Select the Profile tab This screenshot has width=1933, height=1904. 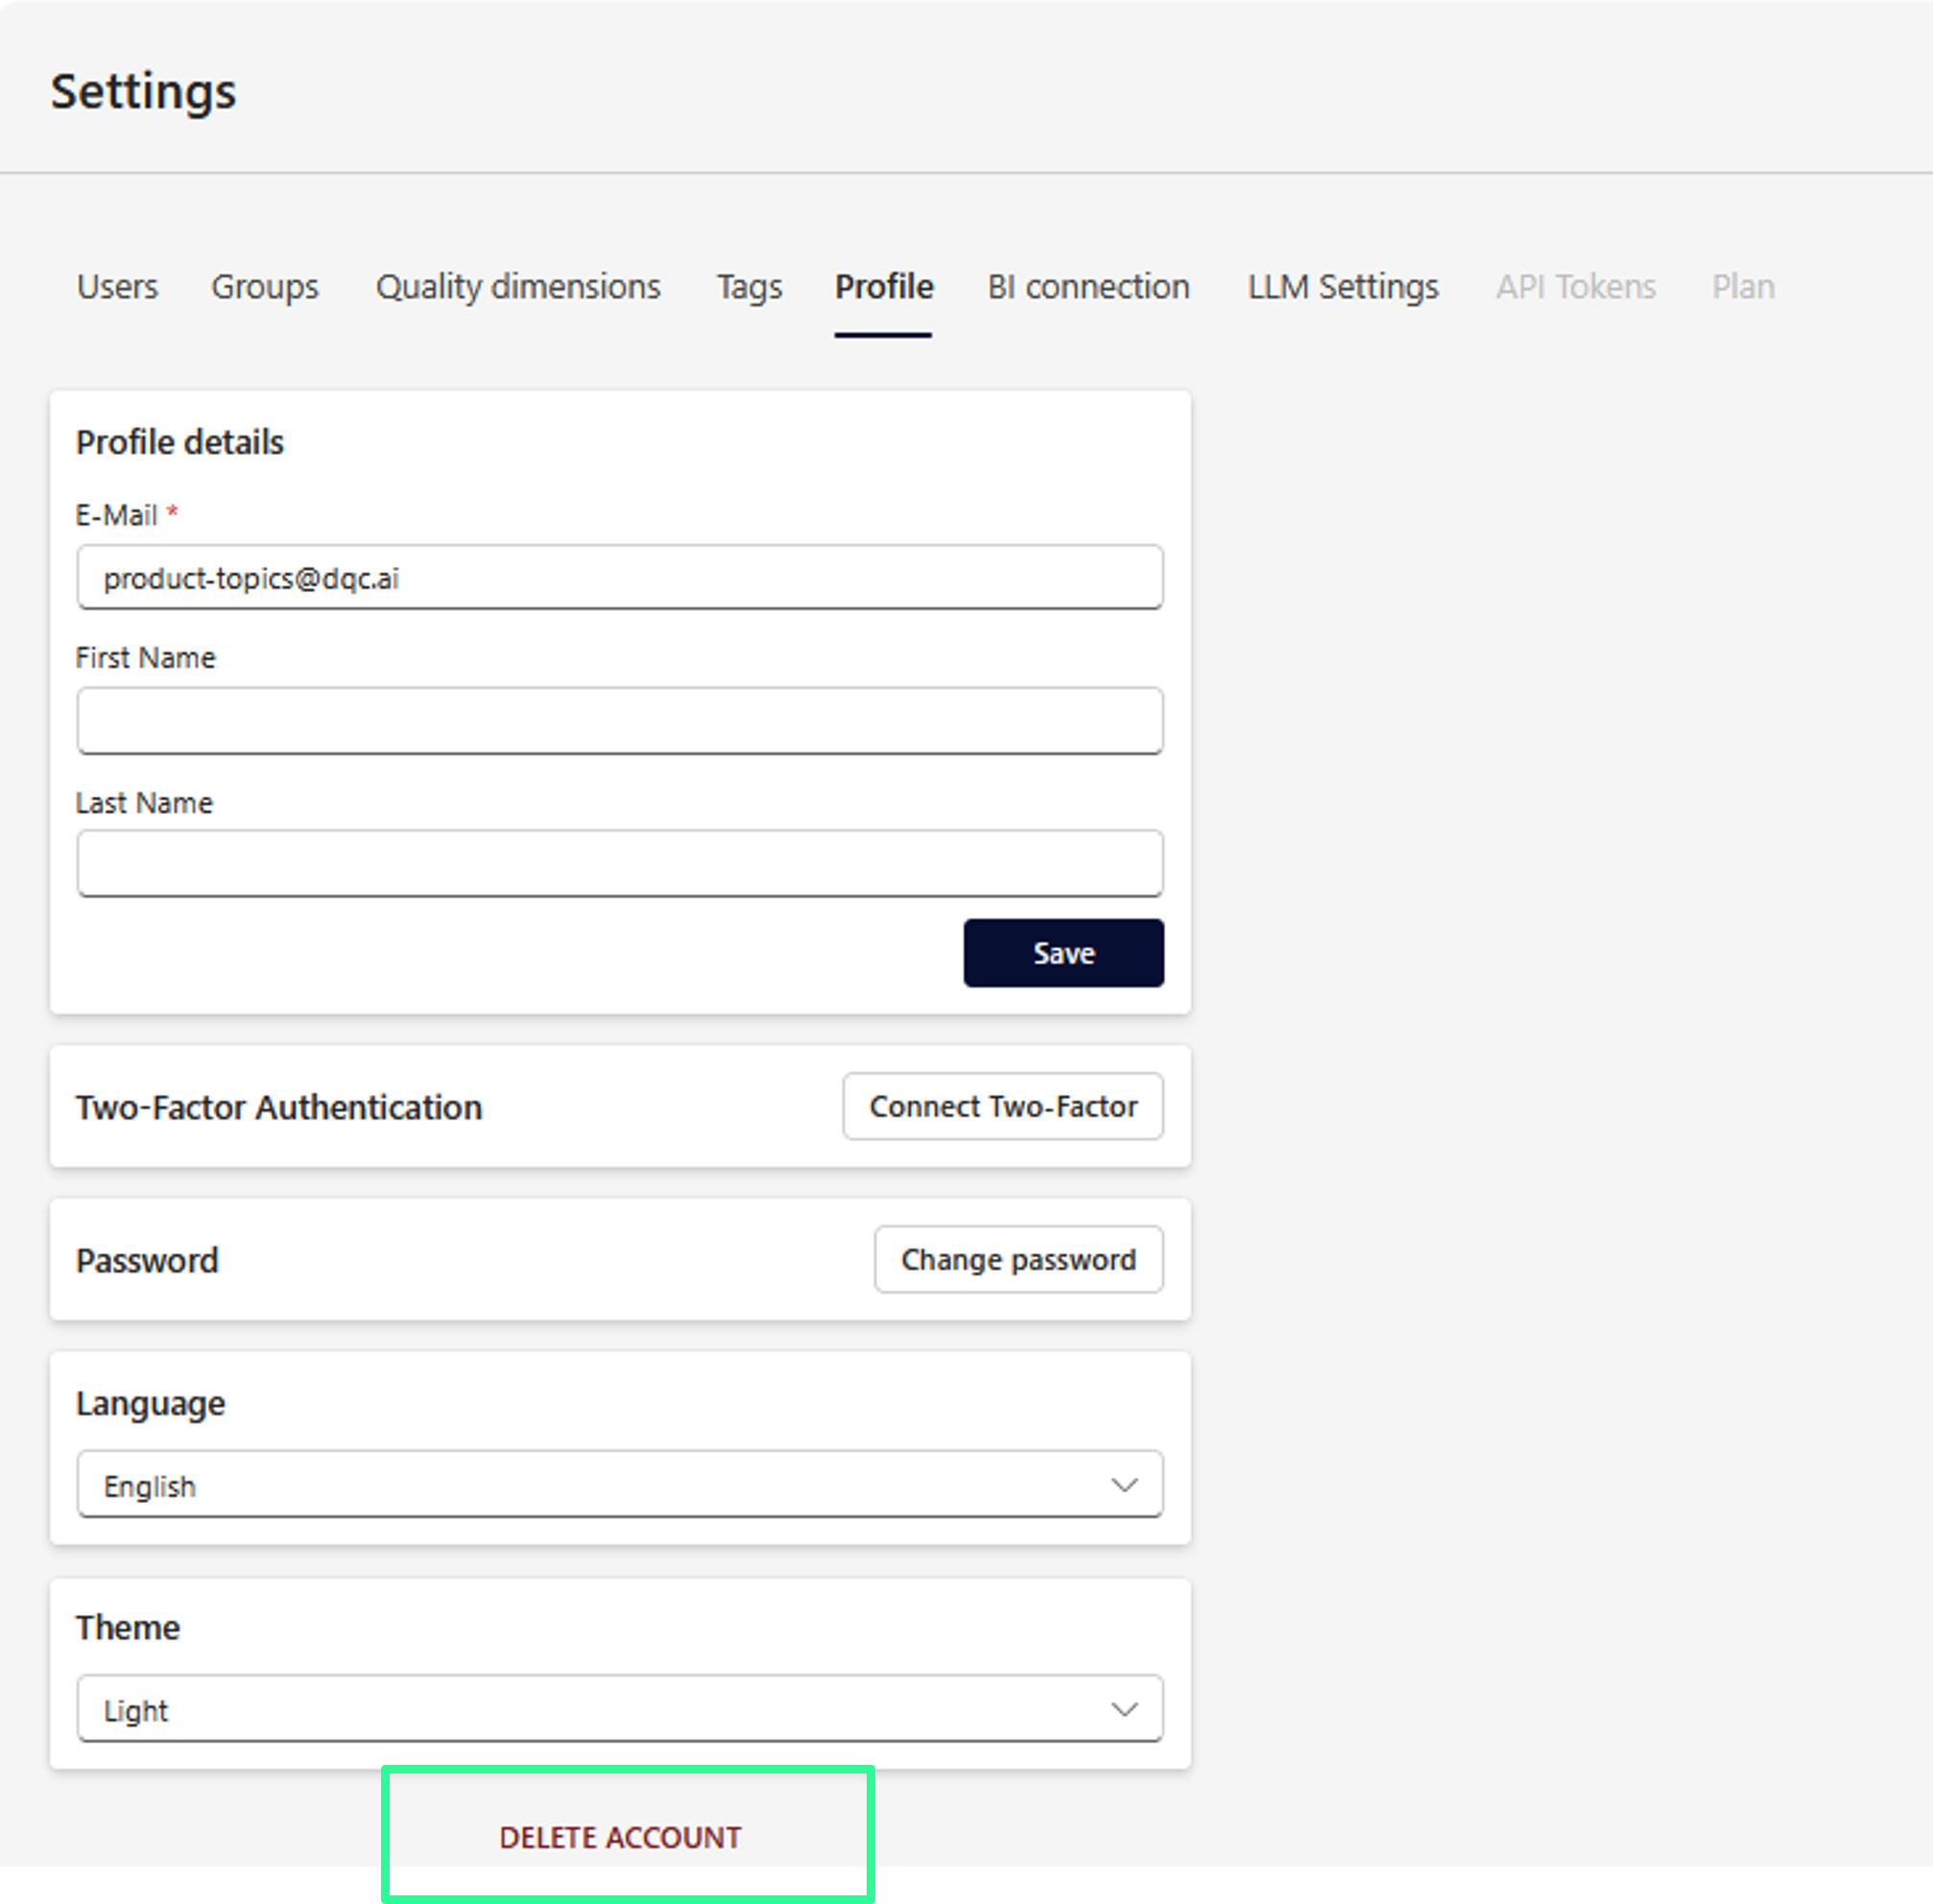coord(883,287)
